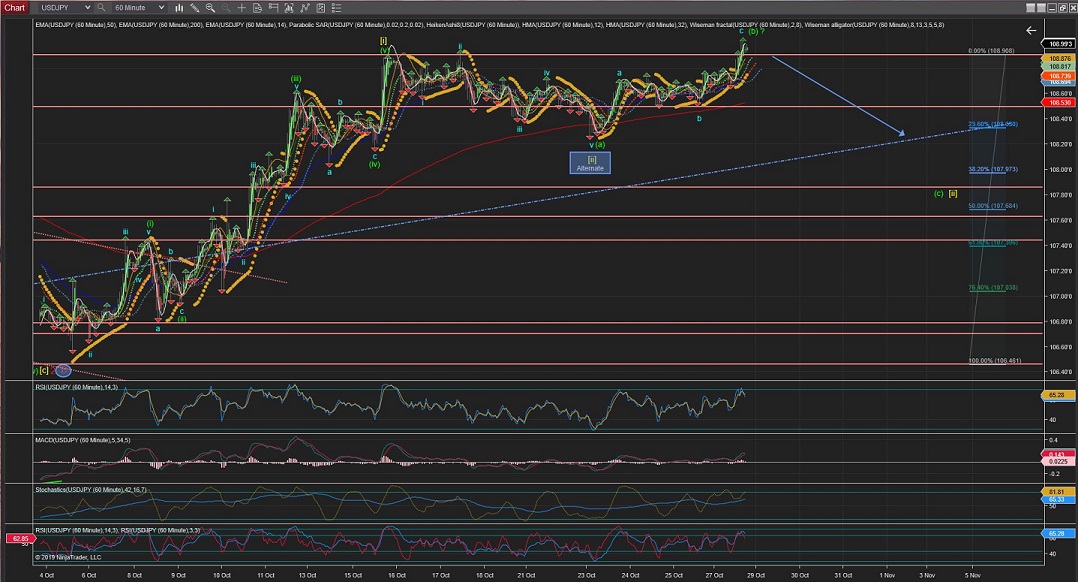Select the Chart tab label

coord(14,7)
